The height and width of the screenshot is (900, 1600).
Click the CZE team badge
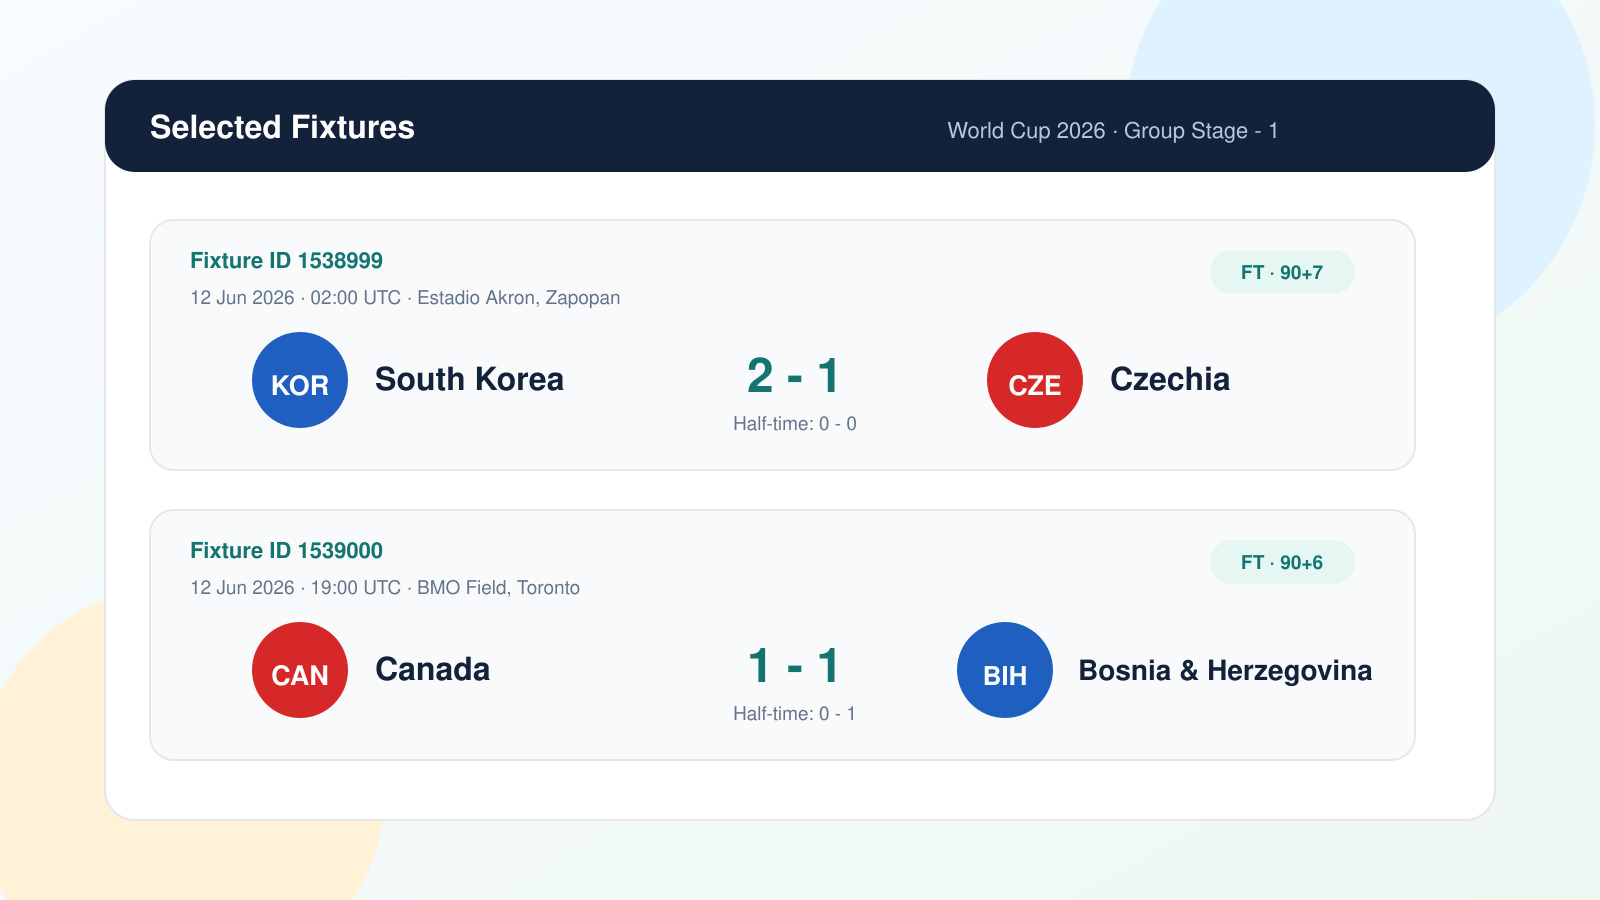click(x=1035, y=380)
